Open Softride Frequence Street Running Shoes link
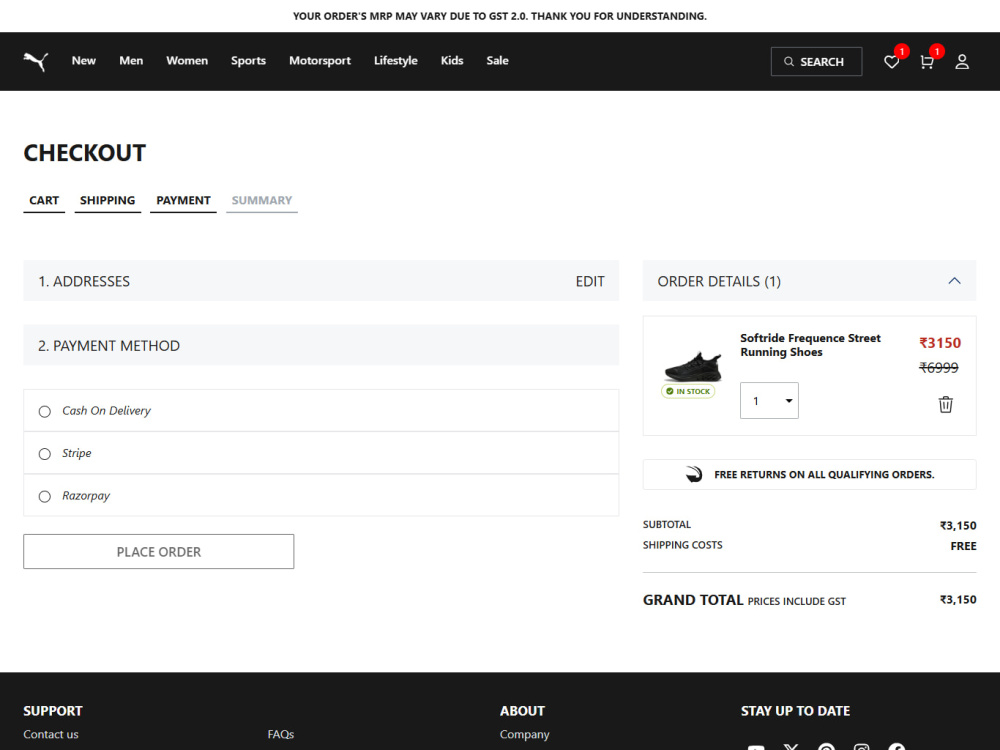The image size is (1000, 750). 810,345
